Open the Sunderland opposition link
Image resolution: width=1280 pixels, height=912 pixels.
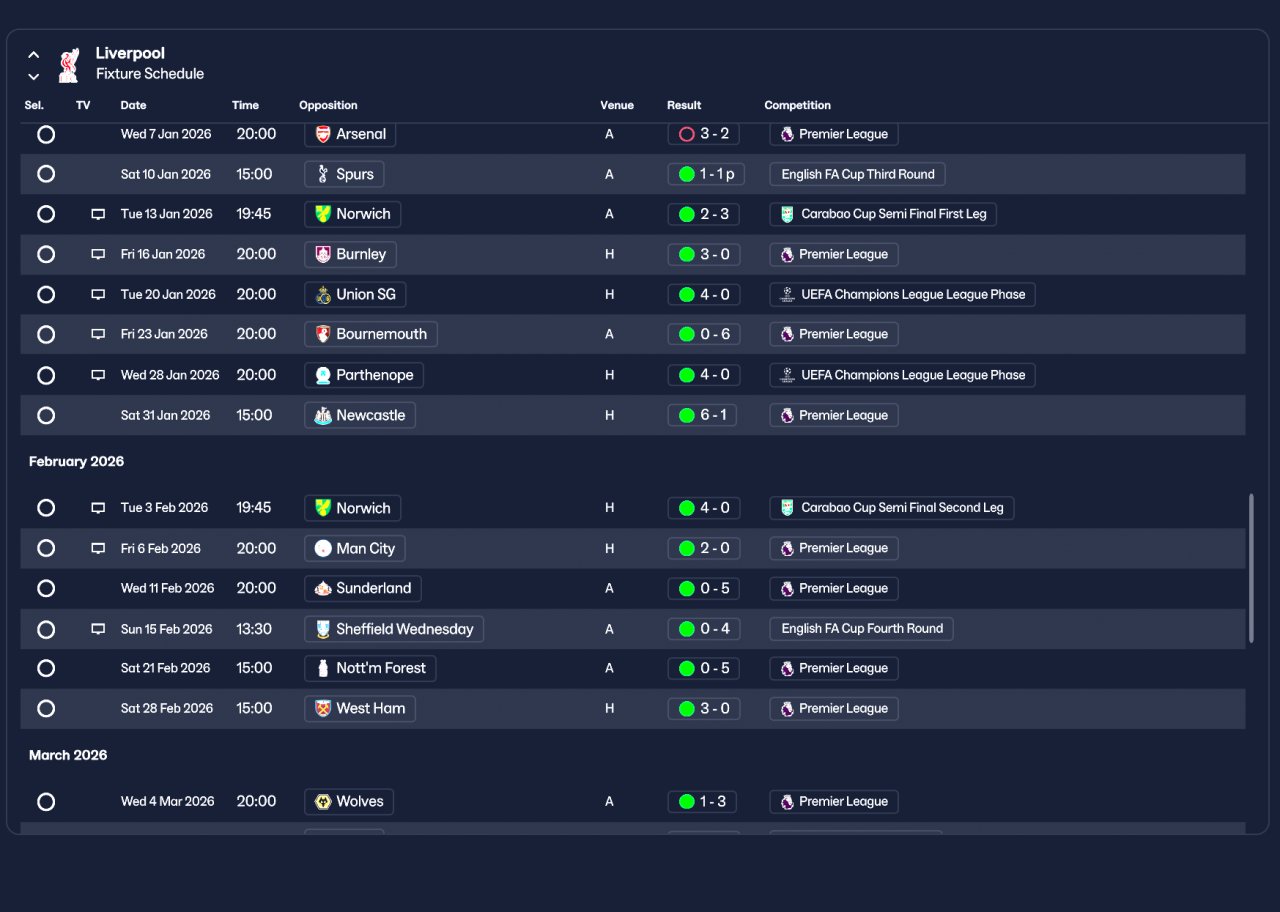click(363, 588)
